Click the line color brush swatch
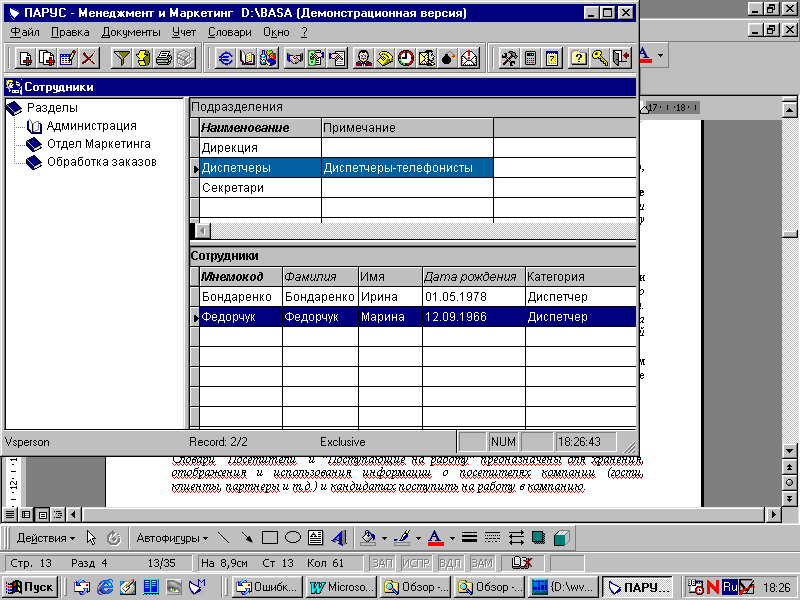Viewport: 800px width, 600px height. pos(403,538)
